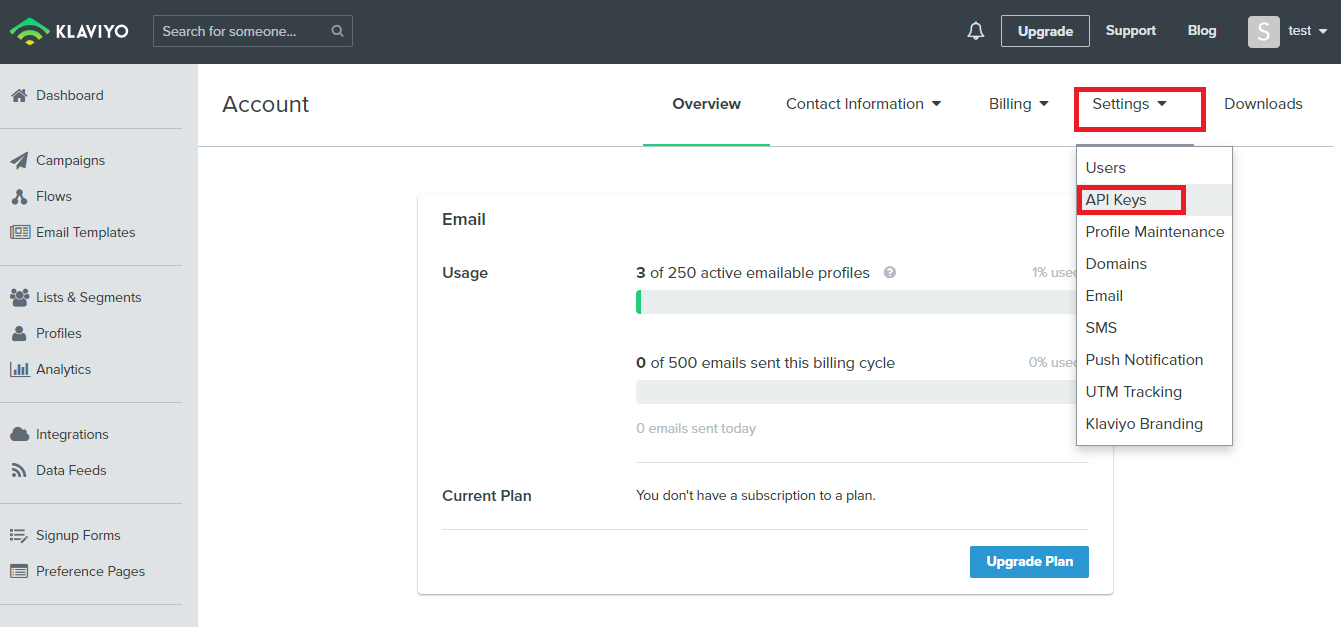Select the Overview tab
This screenshot has width=1341, height=627.
tap(707, 104)
